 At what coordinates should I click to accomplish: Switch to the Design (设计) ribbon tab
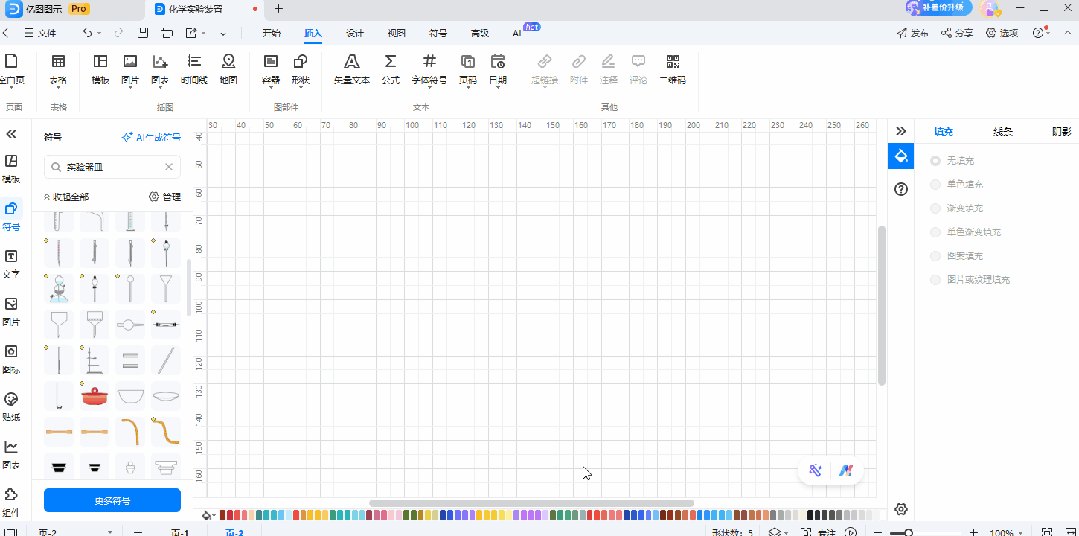point(354,33)
